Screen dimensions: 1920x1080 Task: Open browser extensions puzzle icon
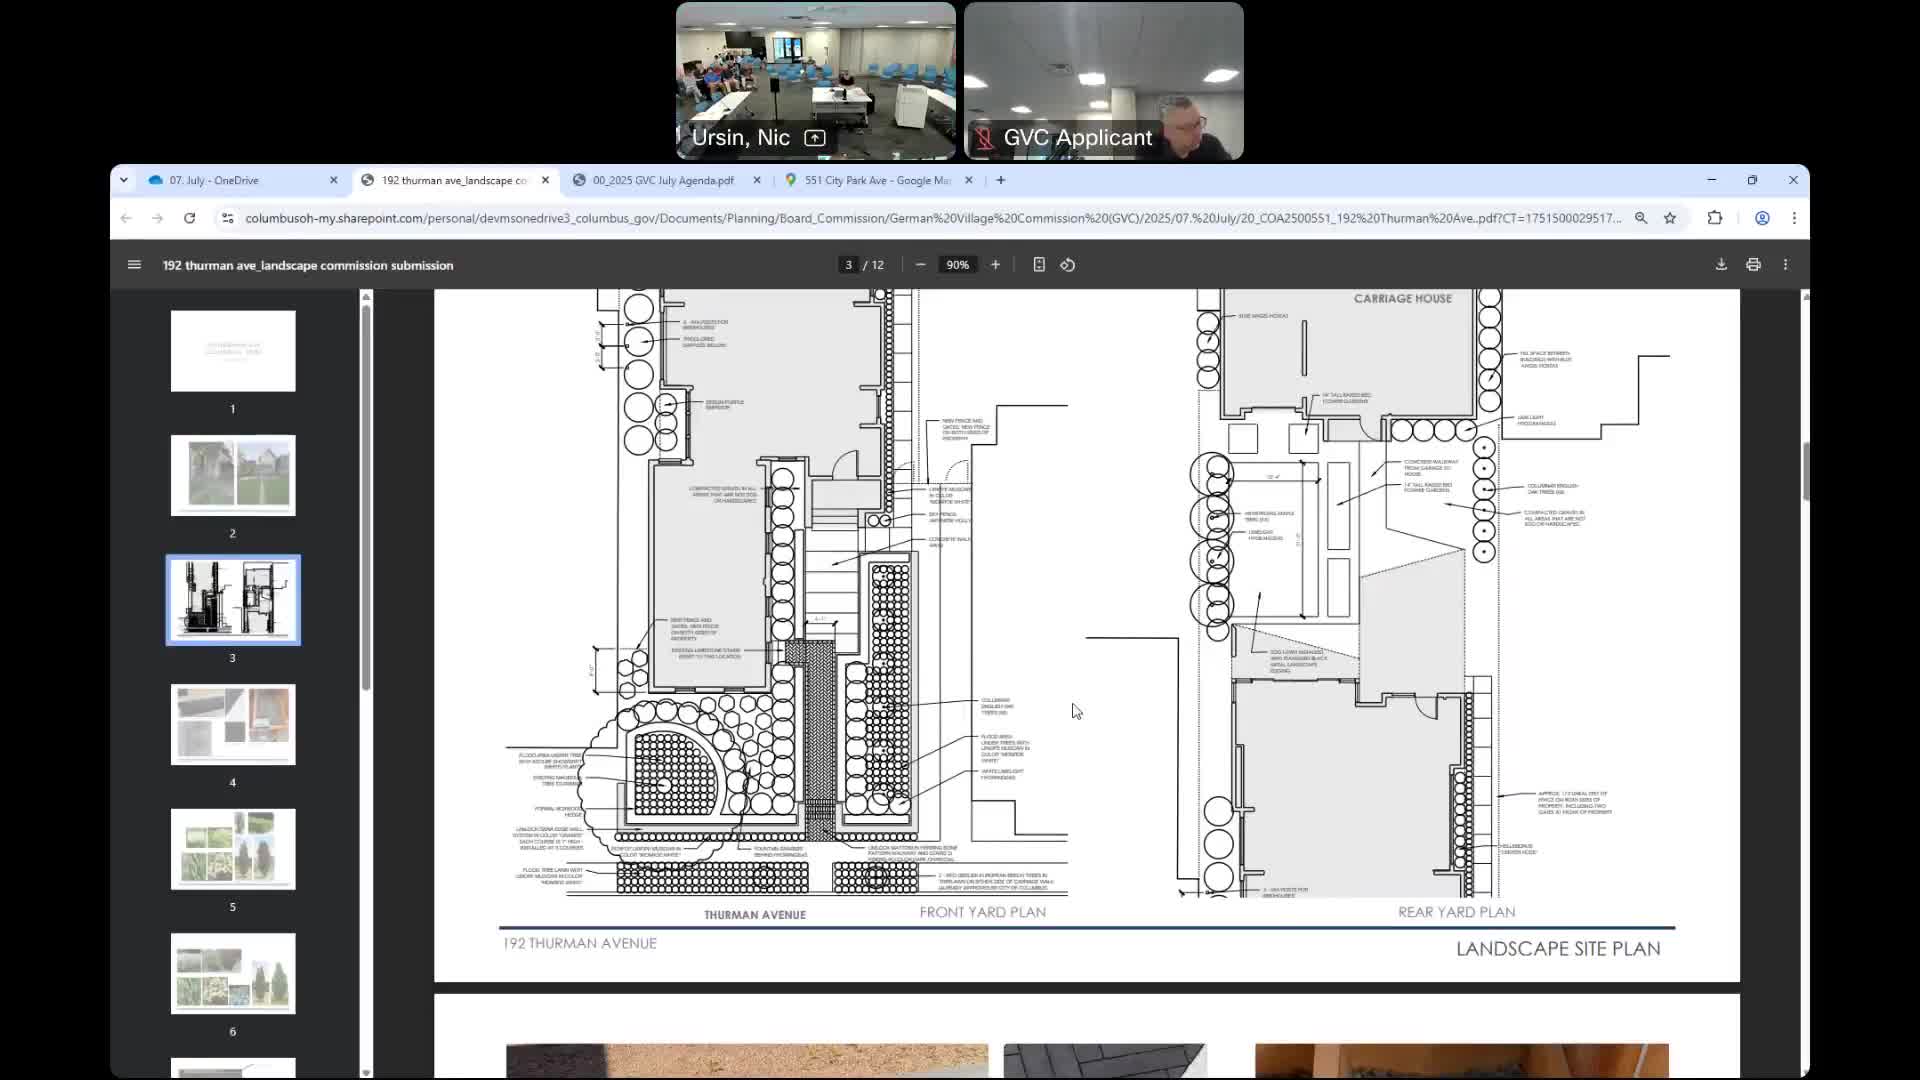1715,218
